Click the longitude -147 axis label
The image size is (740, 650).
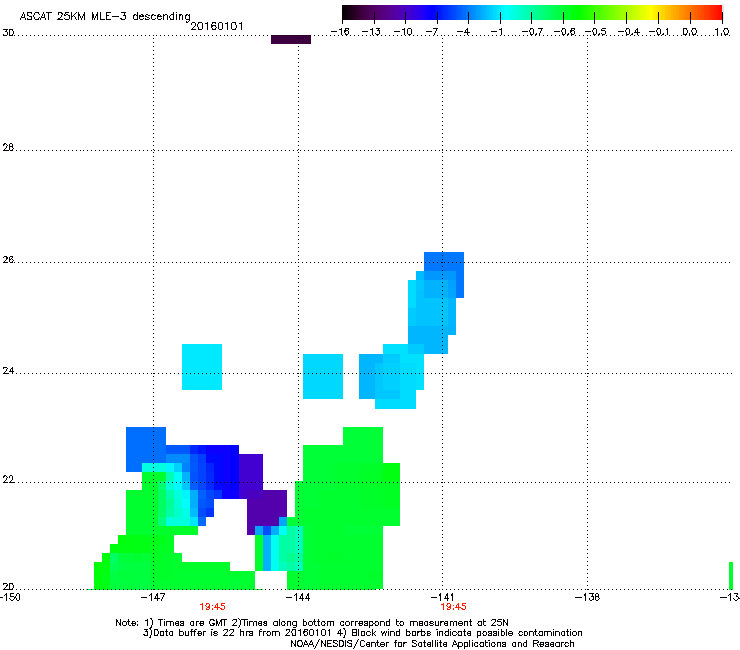pos(153,597)
